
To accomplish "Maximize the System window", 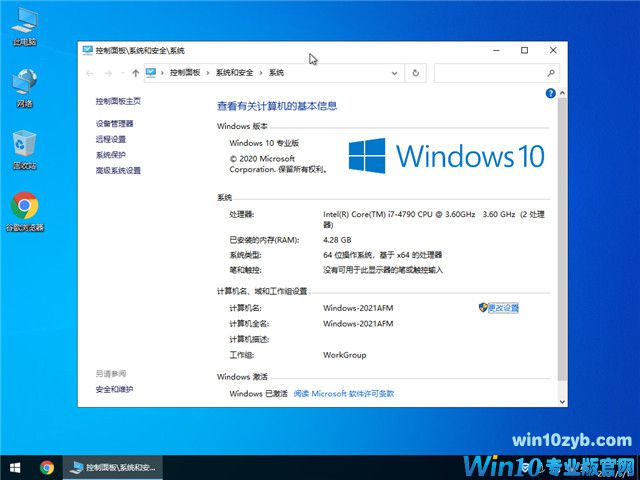I will 524,50.
